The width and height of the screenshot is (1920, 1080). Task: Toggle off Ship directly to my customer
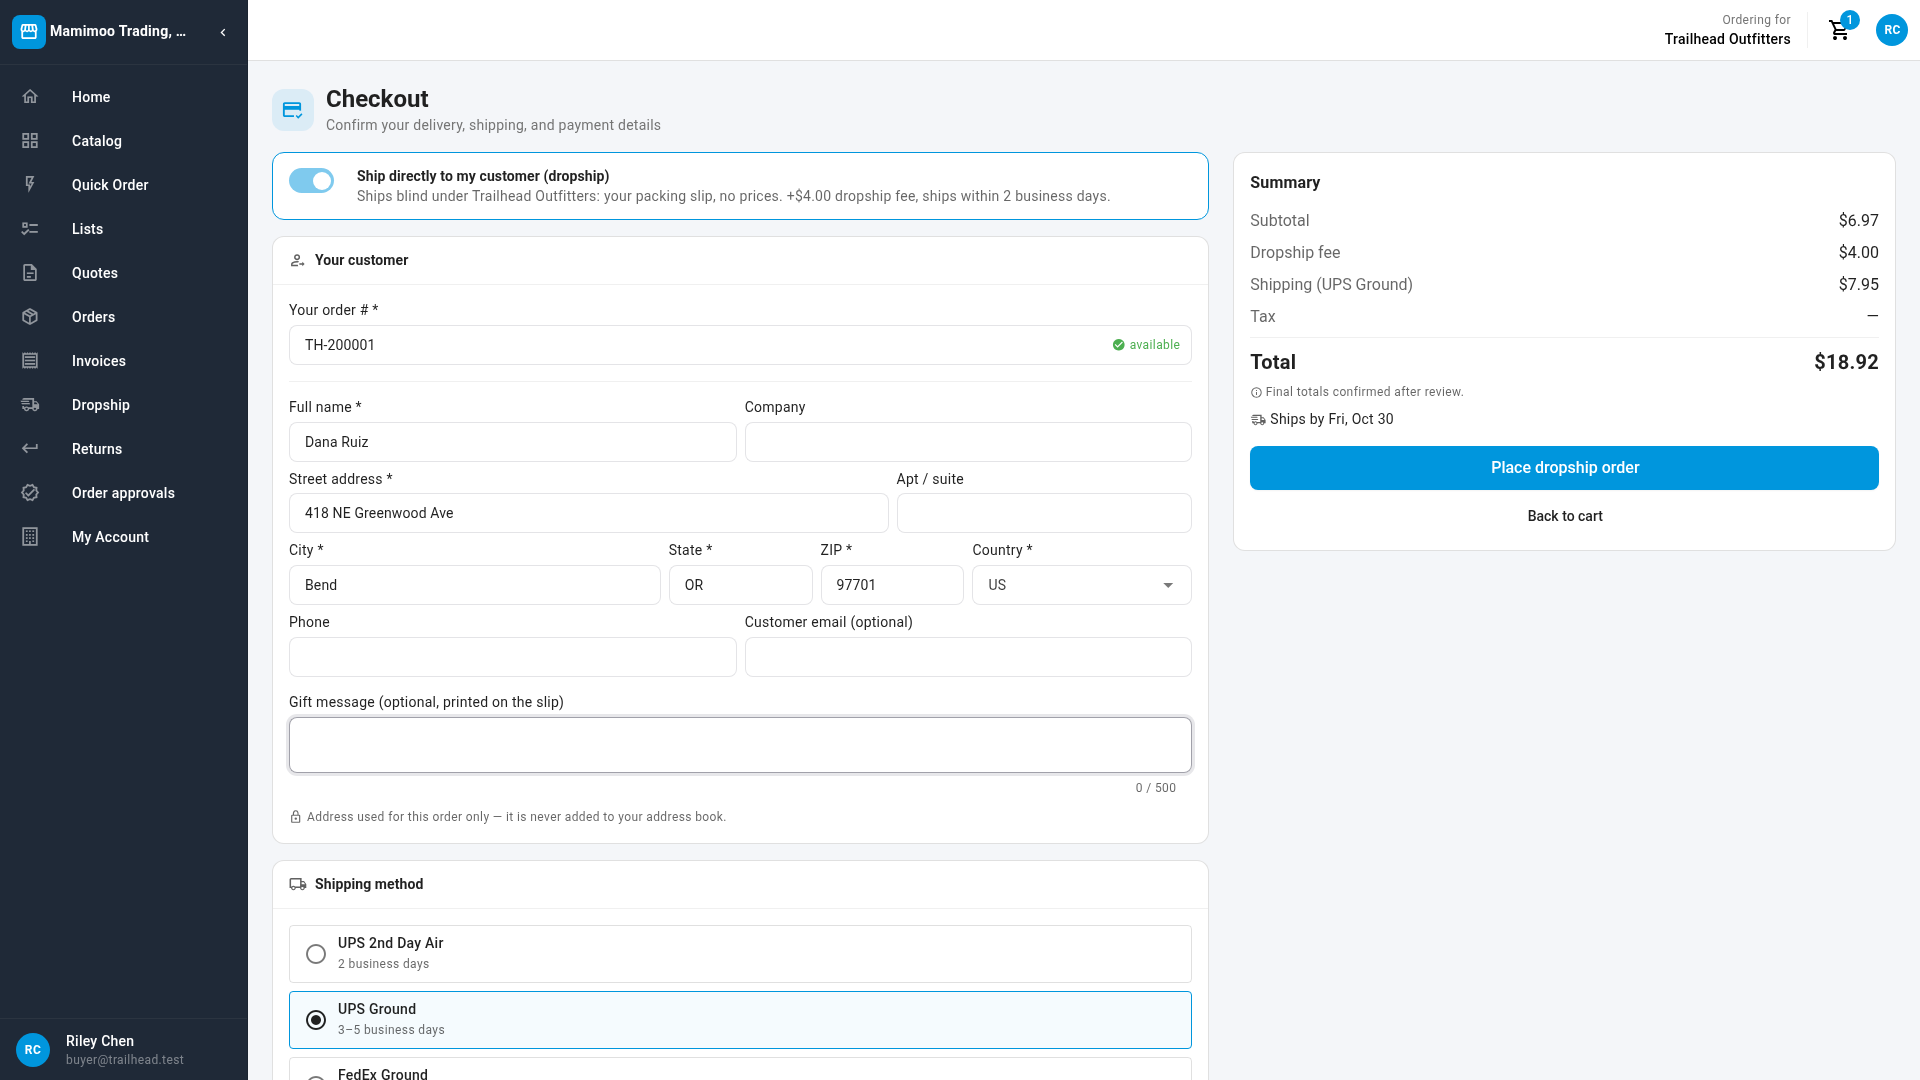311,181
